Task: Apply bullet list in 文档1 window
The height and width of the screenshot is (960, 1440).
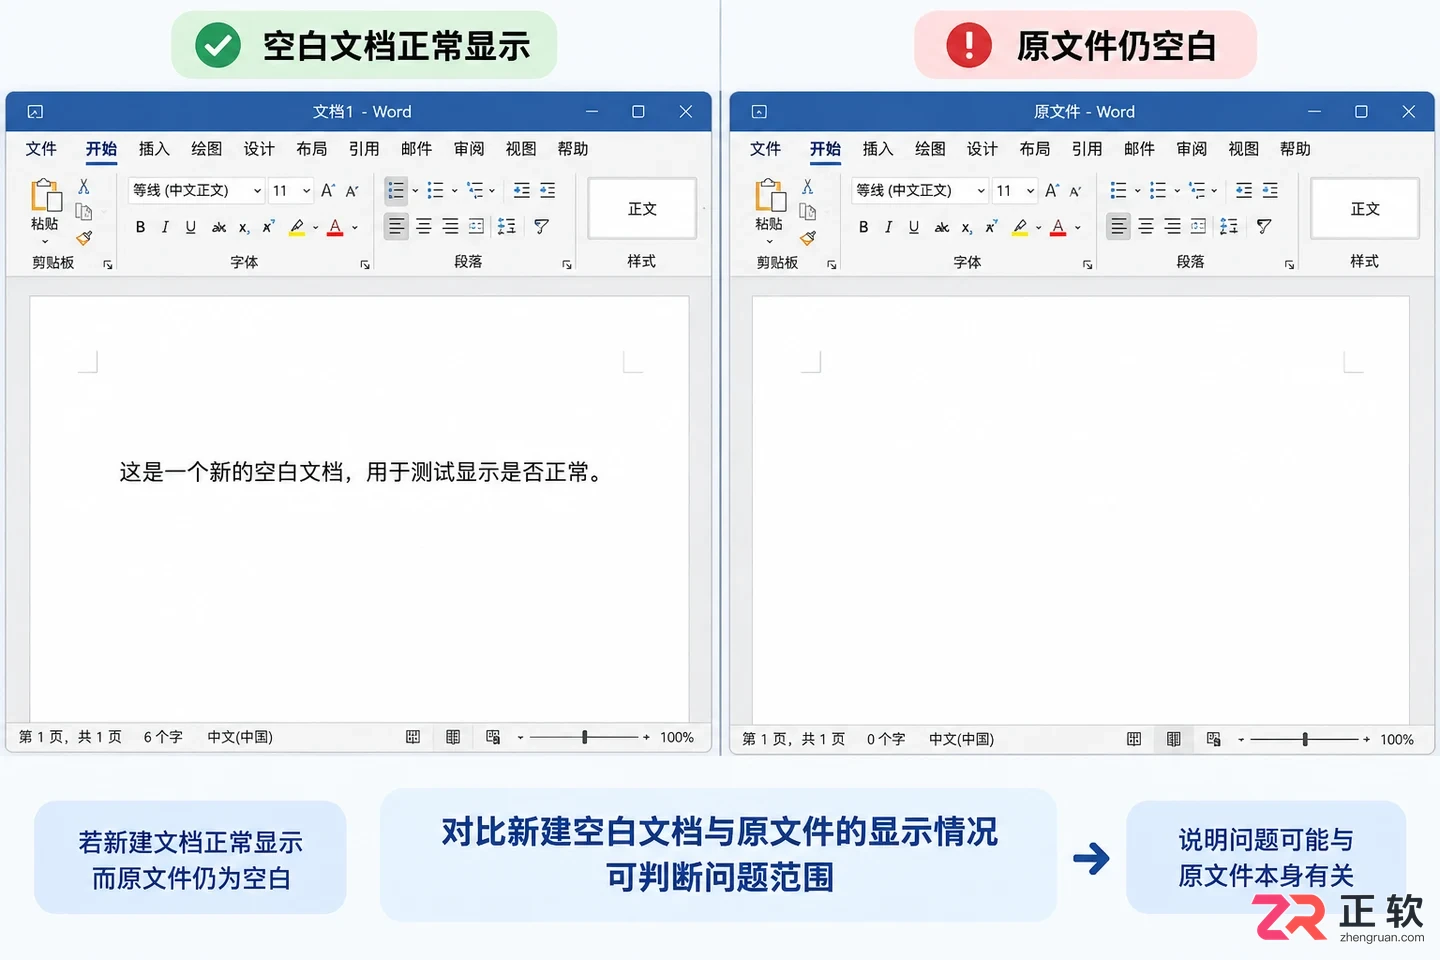Action: 396,190
